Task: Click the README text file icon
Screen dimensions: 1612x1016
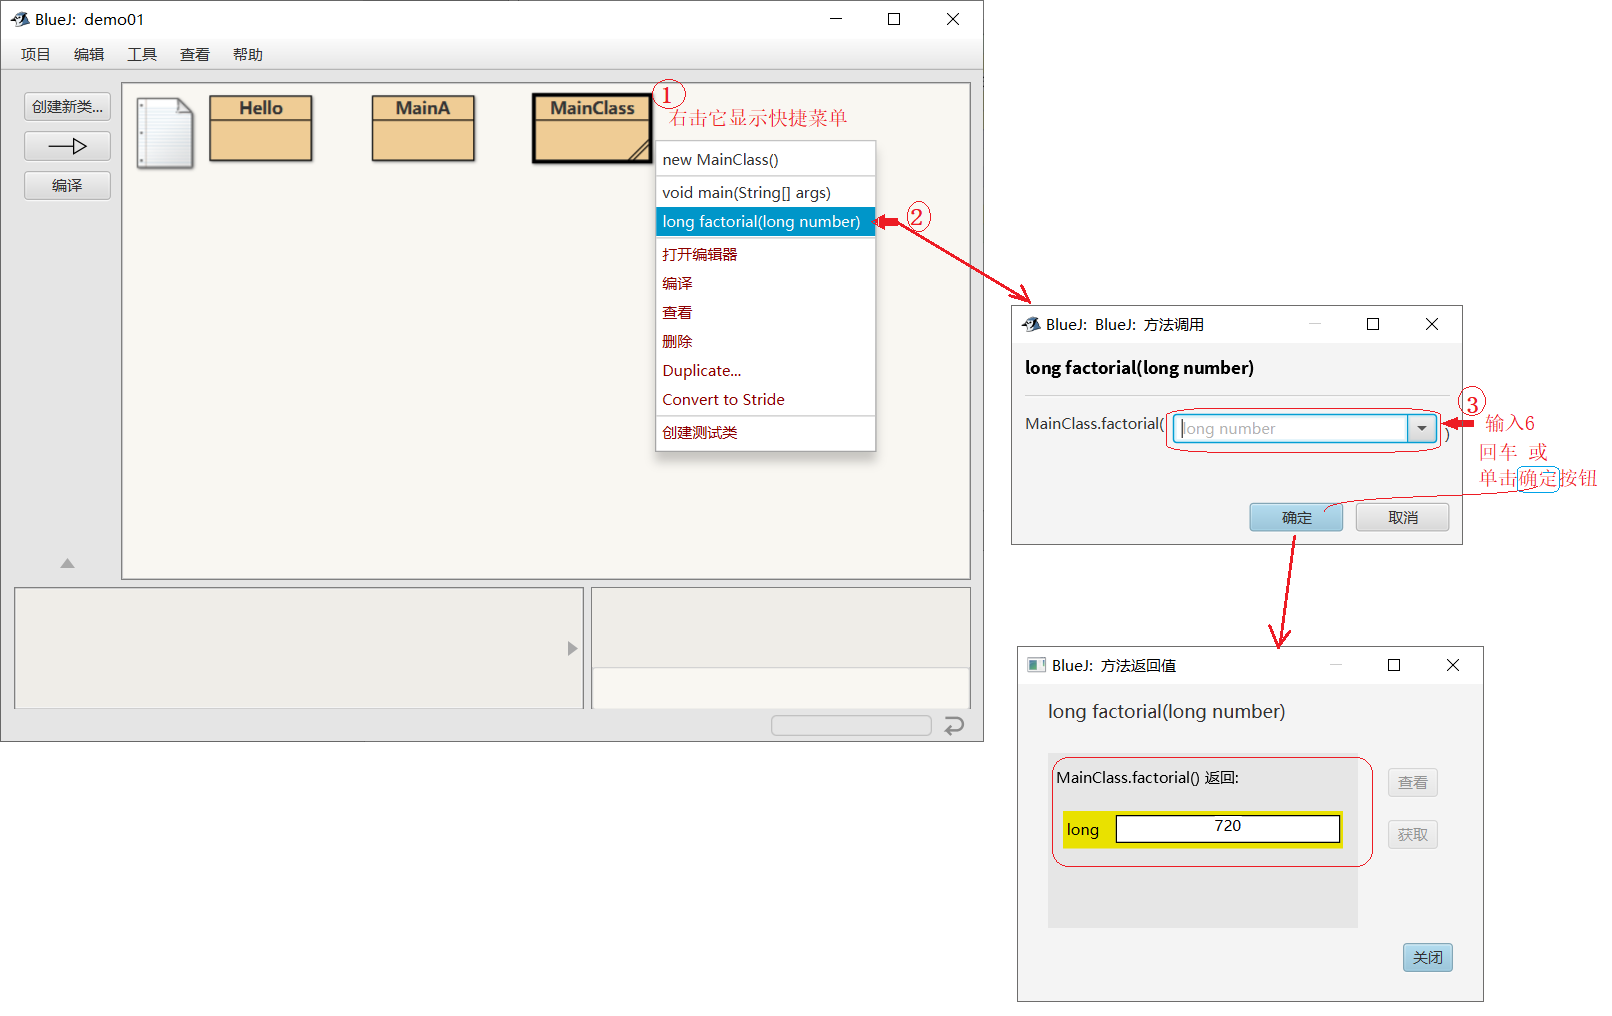Action: pos(165,133)
